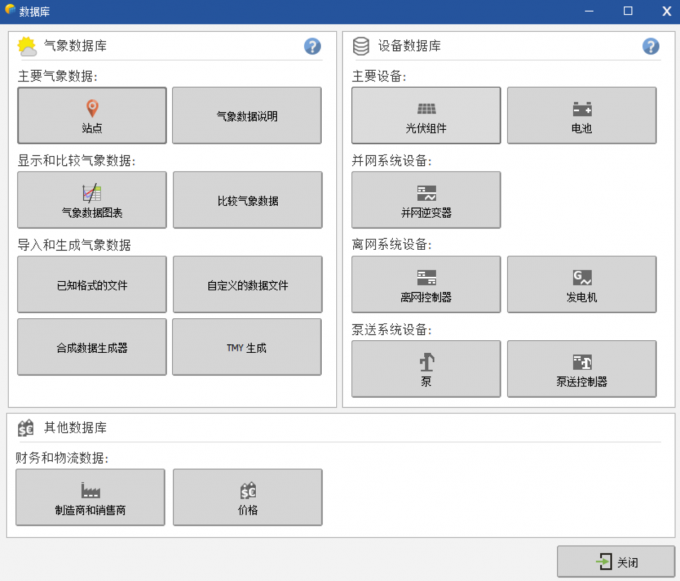This screenshot has width=680, height=581.
Task: Click the 泵送系统设备 label
Action: point(392,330)
